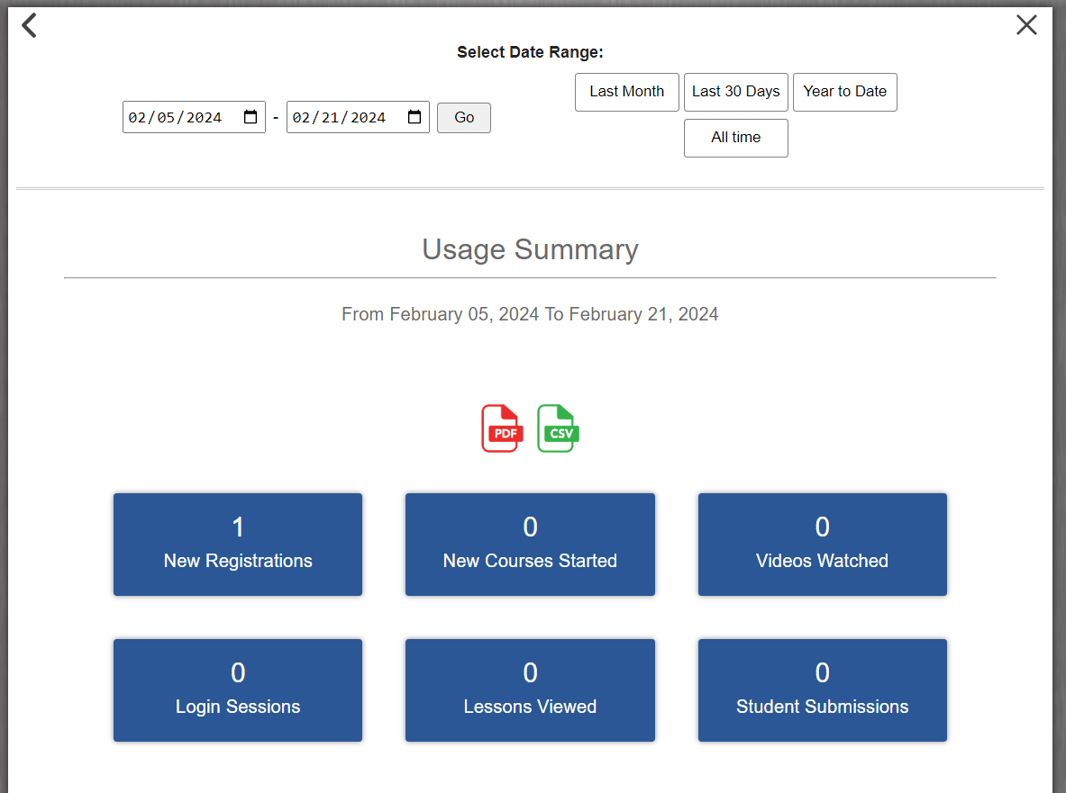Open the end date calendar picker
This screenshot has height=793, width=1066.
(414, 118)
